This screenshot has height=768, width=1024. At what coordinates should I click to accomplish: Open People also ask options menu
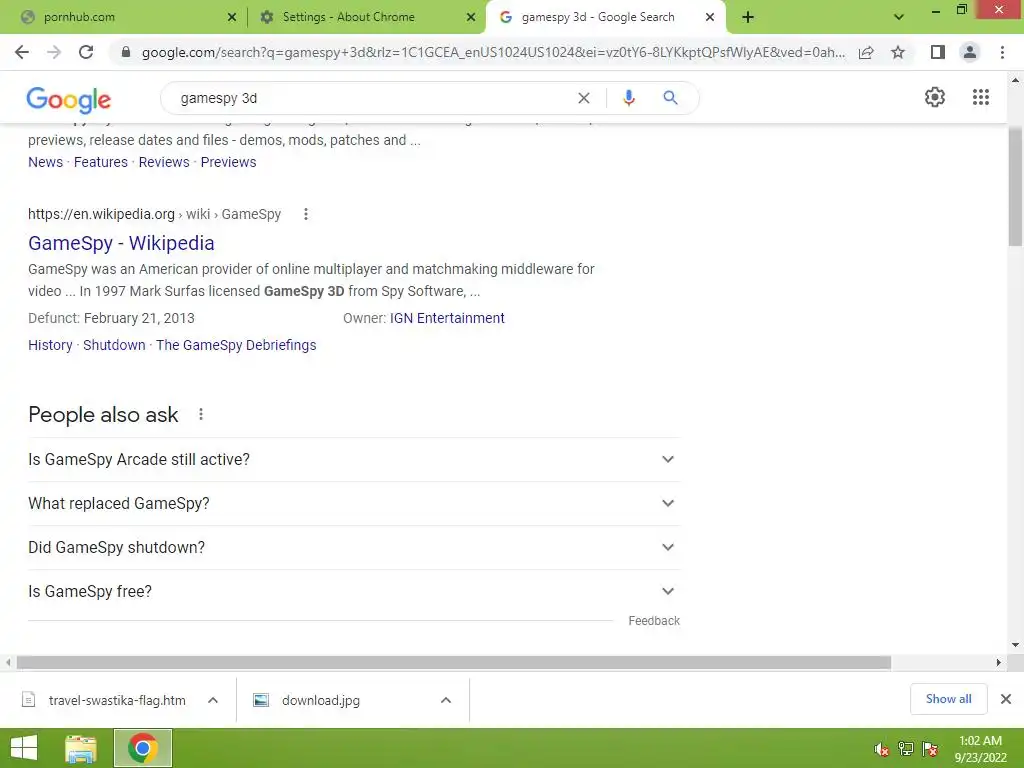[x=201, y=414]
